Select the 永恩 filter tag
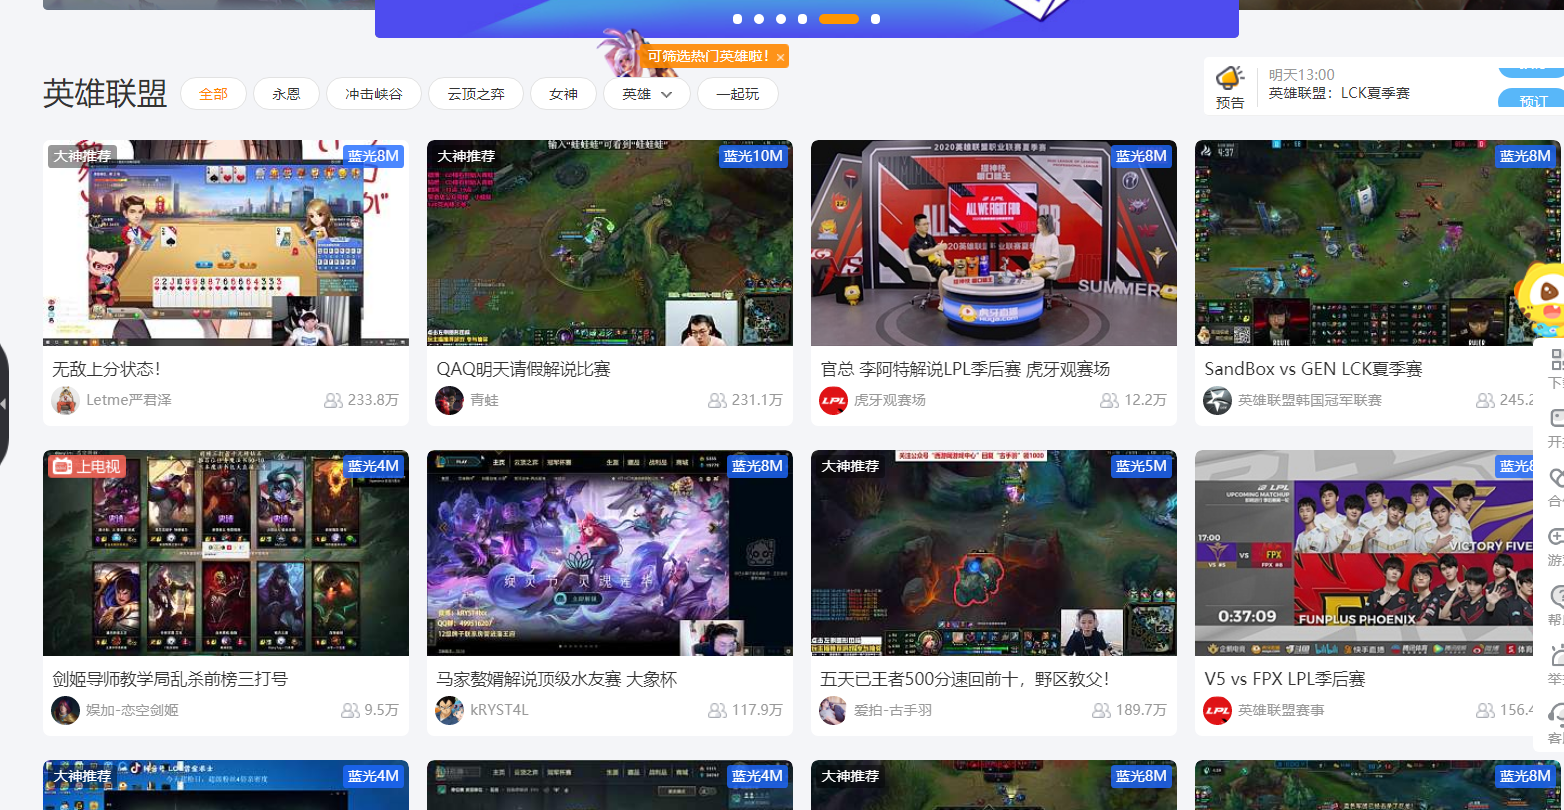This screenshot has height=810, width=1564. click(286, 94)
